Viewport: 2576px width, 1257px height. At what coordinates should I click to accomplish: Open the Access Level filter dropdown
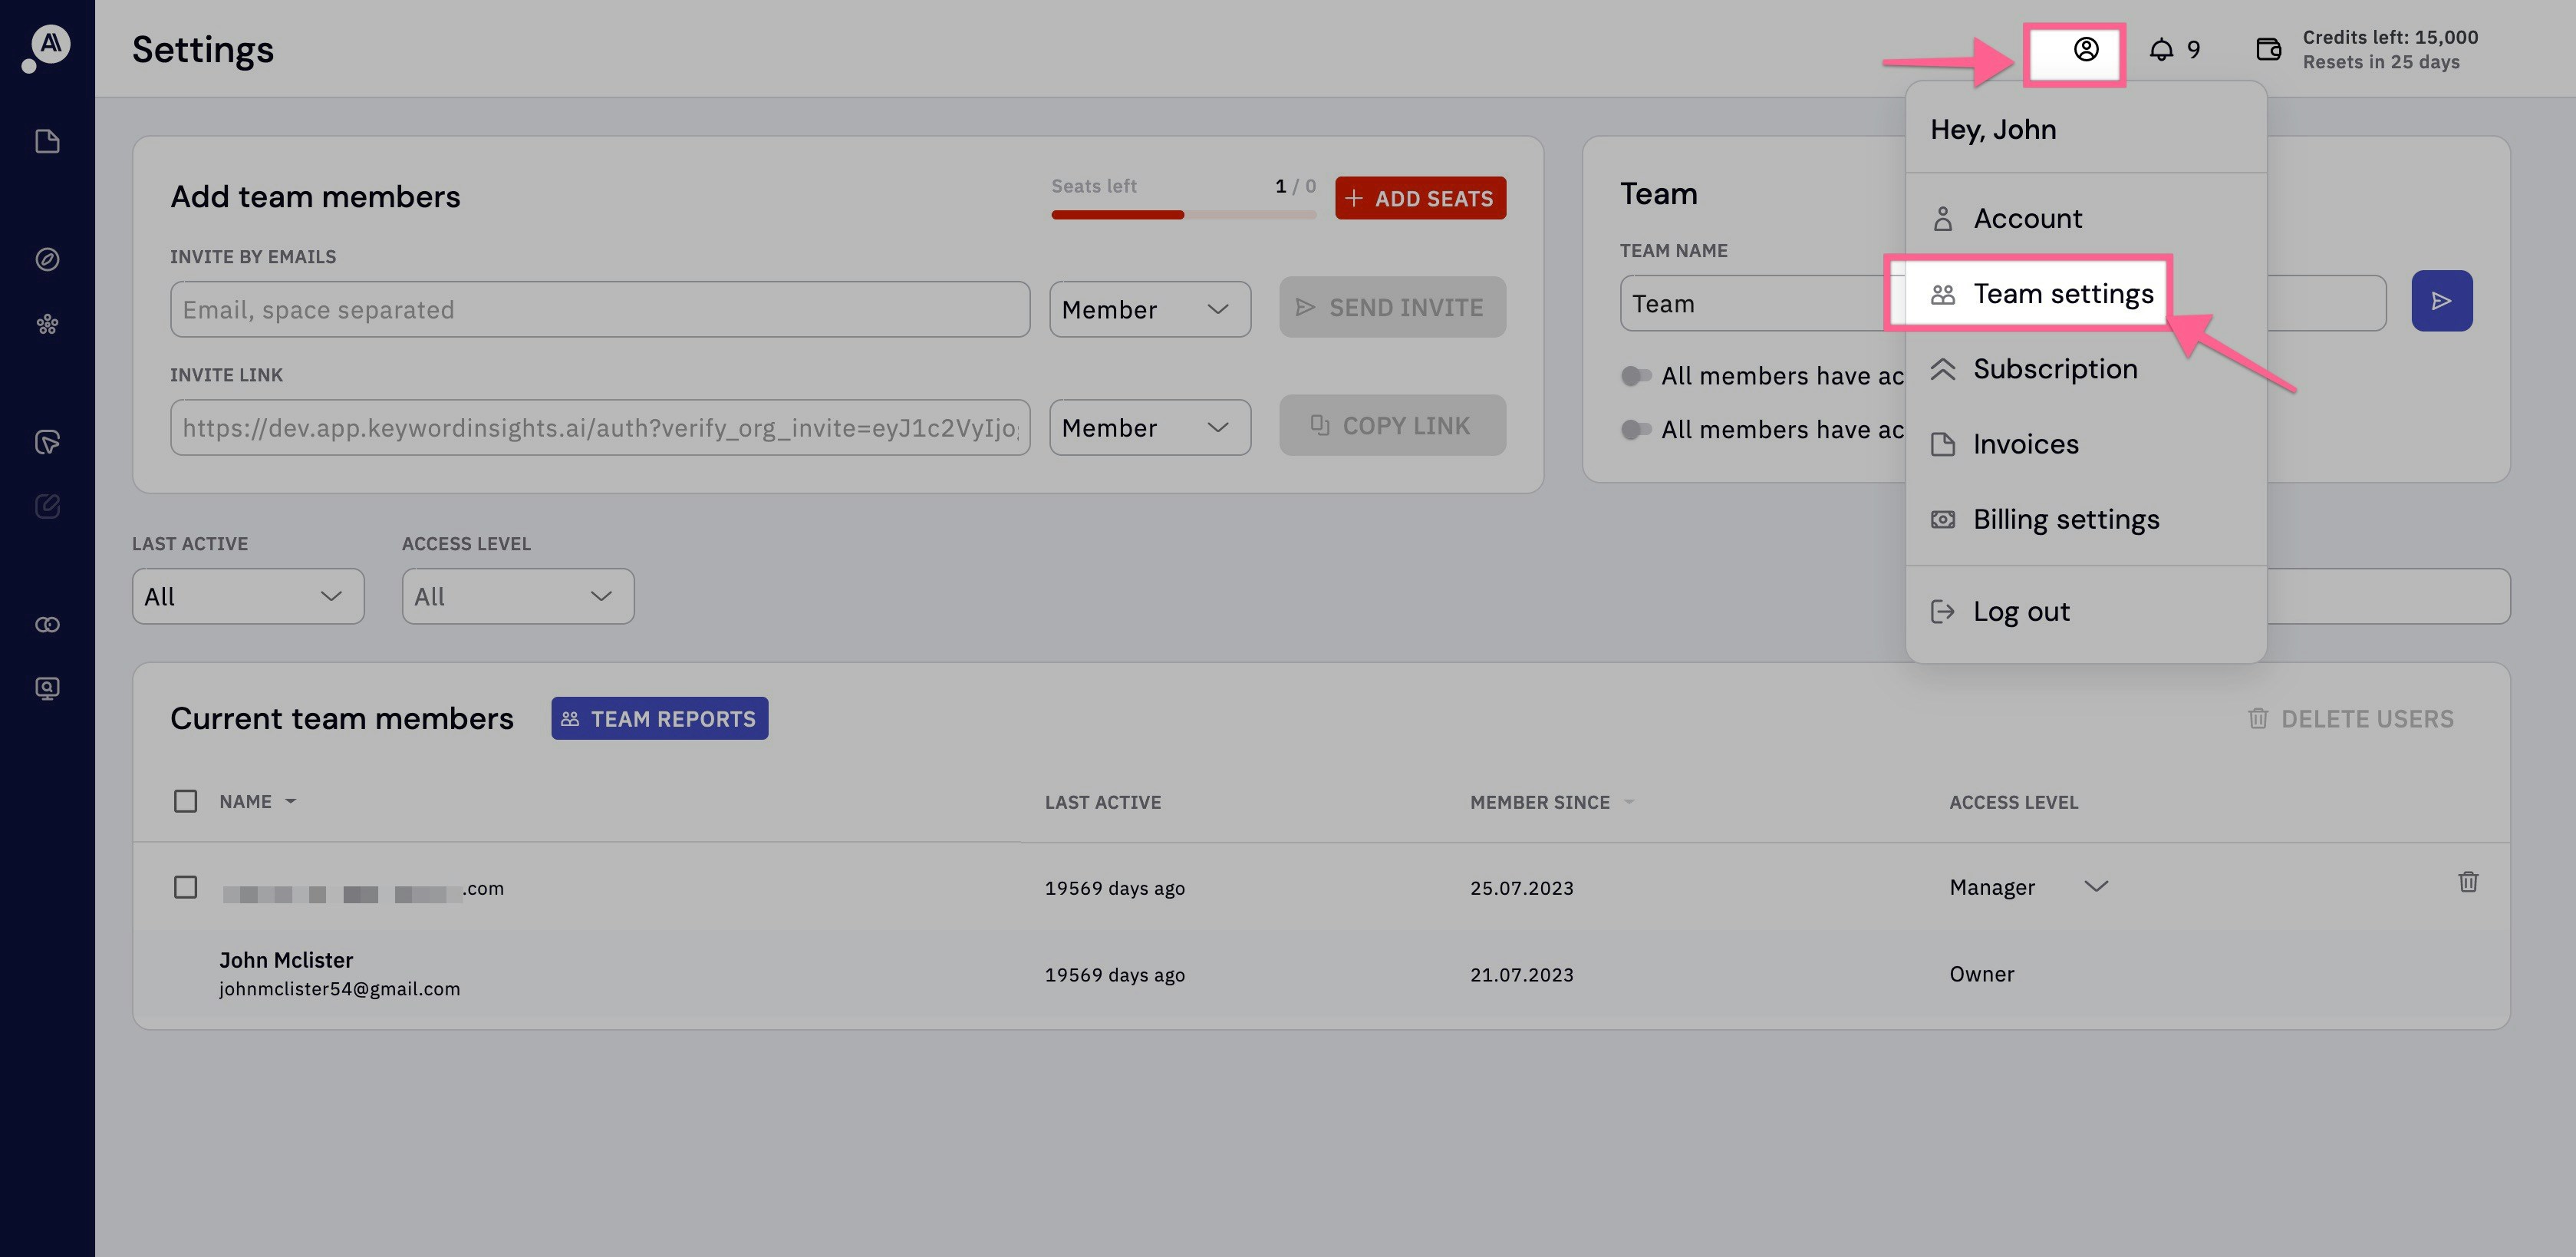[x=517, y=597]
